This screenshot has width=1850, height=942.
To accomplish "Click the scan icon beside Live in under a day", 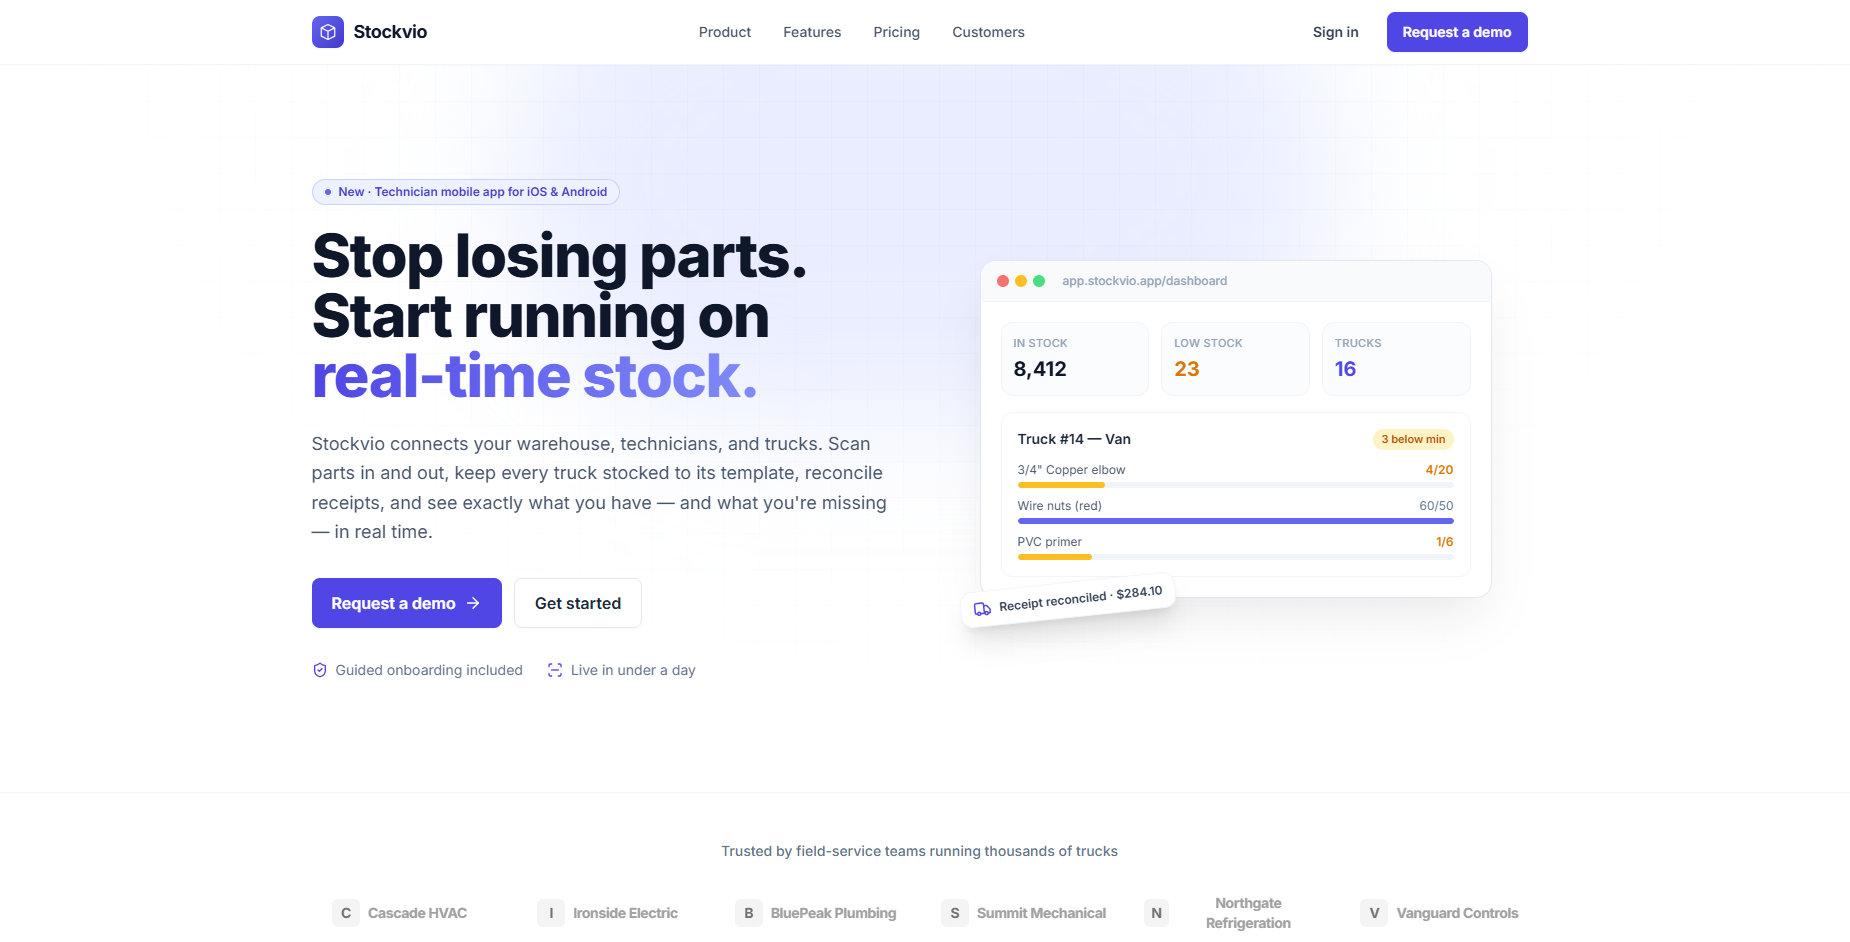I will click(555, 670).
